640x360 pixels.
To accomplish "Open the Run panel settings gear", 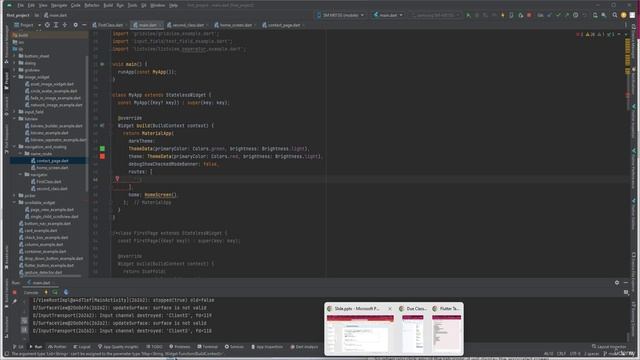I will [617, 282].
